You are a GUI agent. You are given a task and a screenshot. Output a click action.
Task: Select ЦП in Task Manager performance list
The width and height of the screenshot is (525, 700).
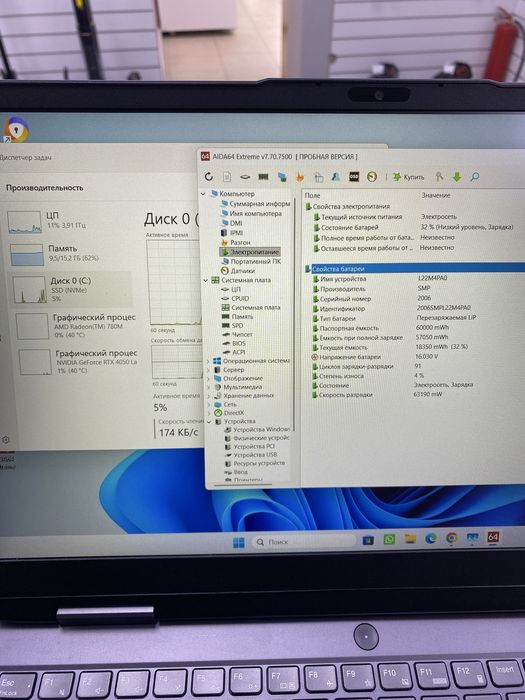pyautogui.click(x=67, y=221)
